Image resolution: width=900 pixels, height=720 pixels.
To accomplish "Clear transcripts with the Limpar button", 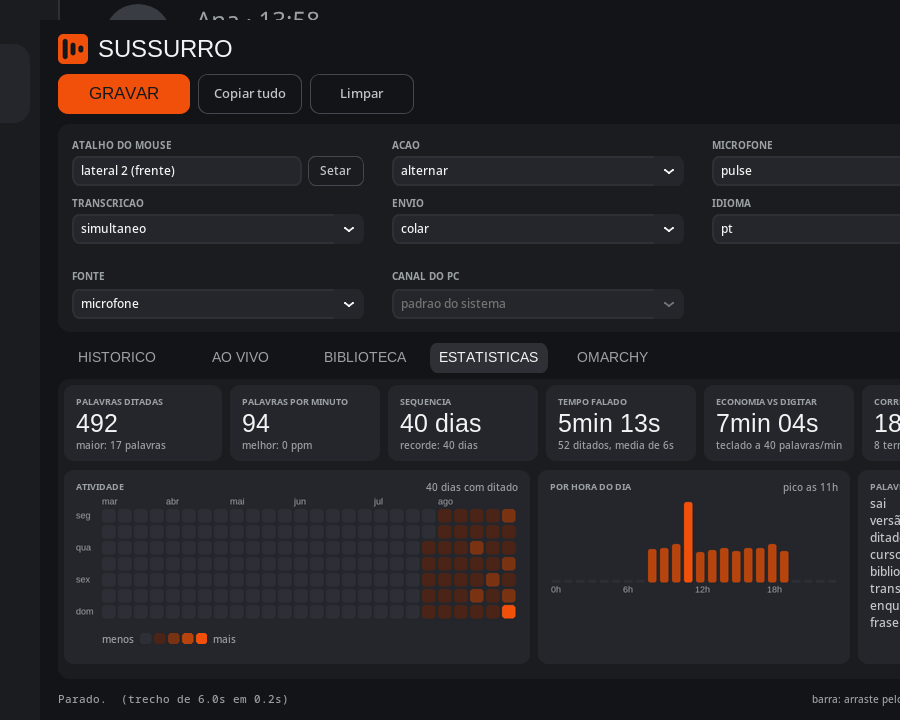I will pos(362,94).
